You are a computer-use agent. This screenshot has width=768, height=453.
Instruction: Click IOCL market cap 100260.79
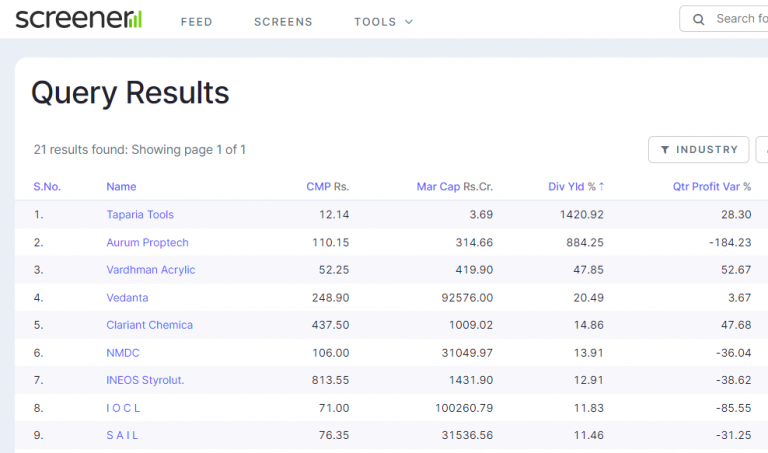click(464, 408)
